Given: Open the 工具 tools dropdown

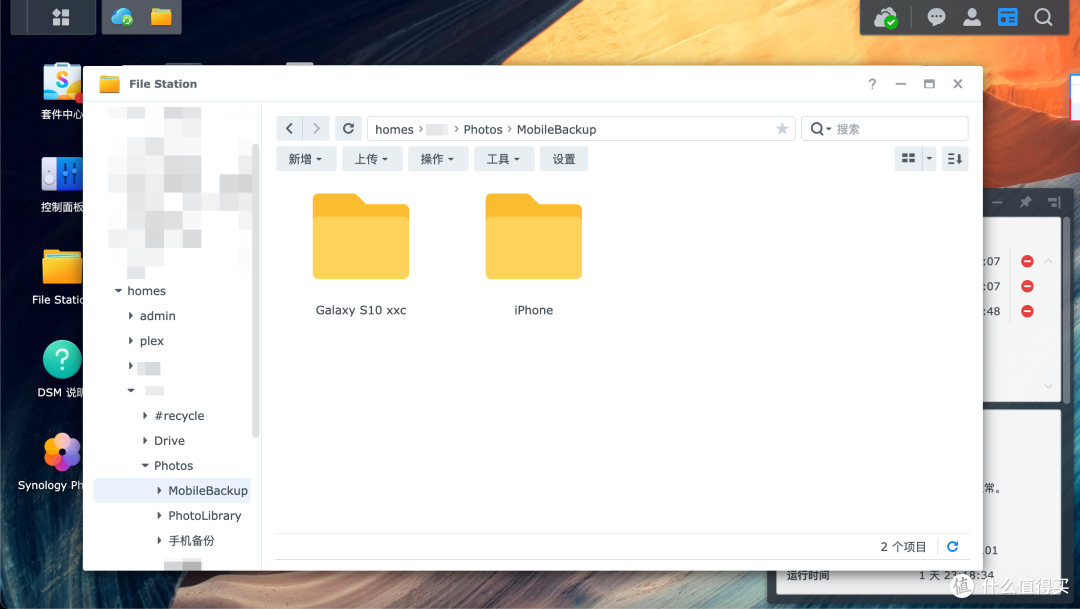Looking at the screenshot, I should (503, 158).
